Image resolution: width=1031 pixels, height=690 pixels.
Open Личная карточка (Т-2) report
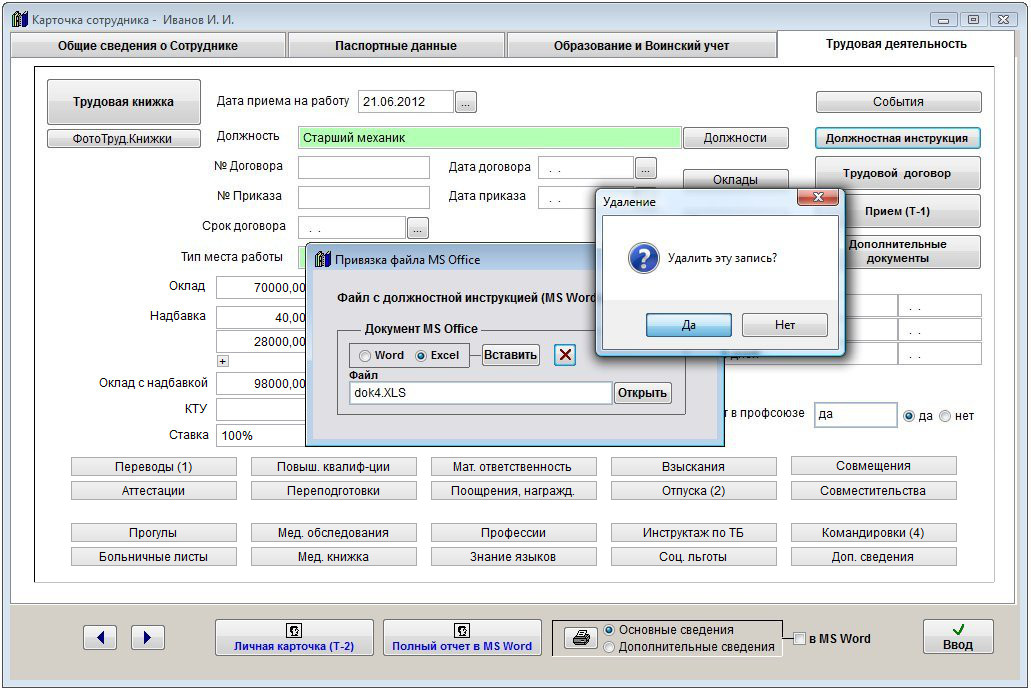(294, 637)
